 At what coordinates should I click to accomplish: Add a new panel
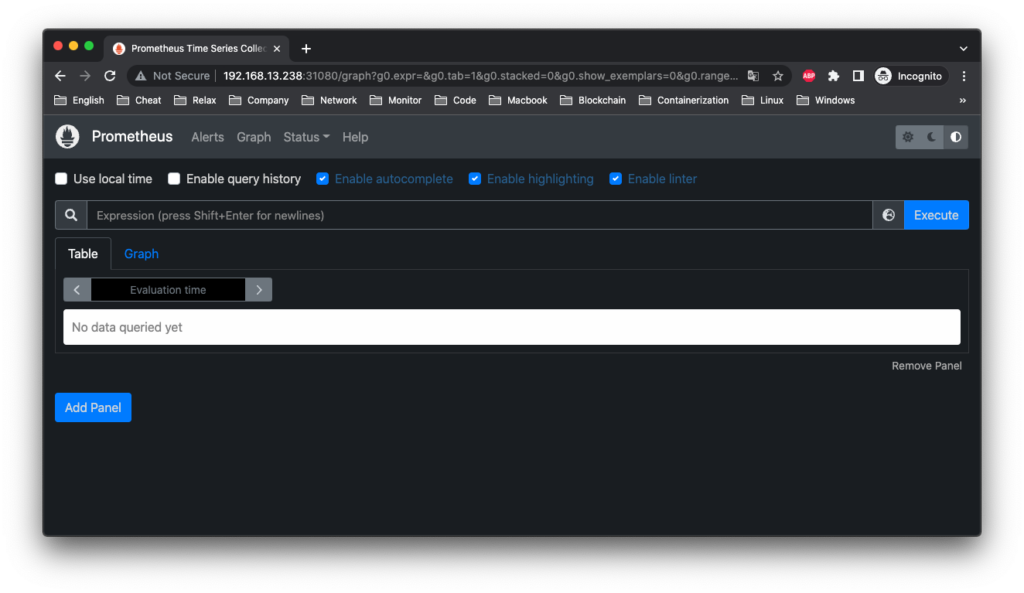[93, 408]
